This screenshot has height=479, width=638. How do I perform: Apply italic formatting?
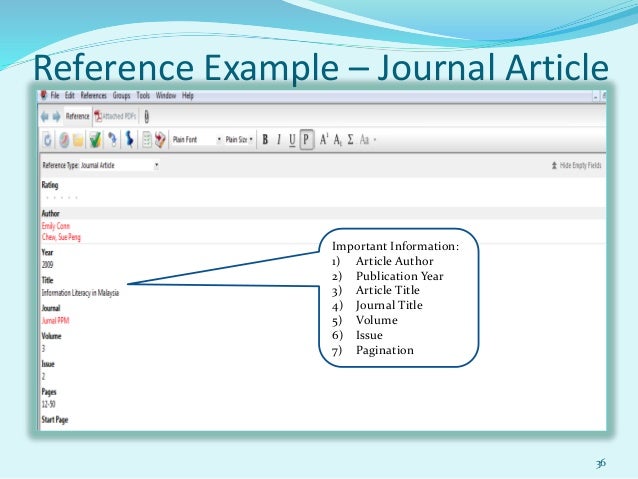[x=279, y=140]
